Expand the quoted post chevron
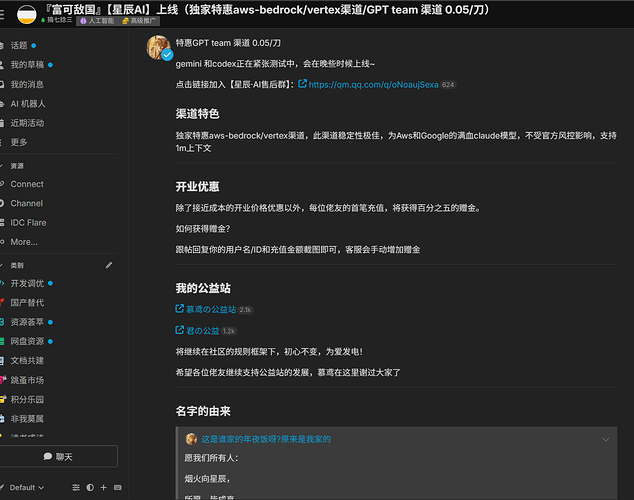The image size is (634, 500). (605, 439)
